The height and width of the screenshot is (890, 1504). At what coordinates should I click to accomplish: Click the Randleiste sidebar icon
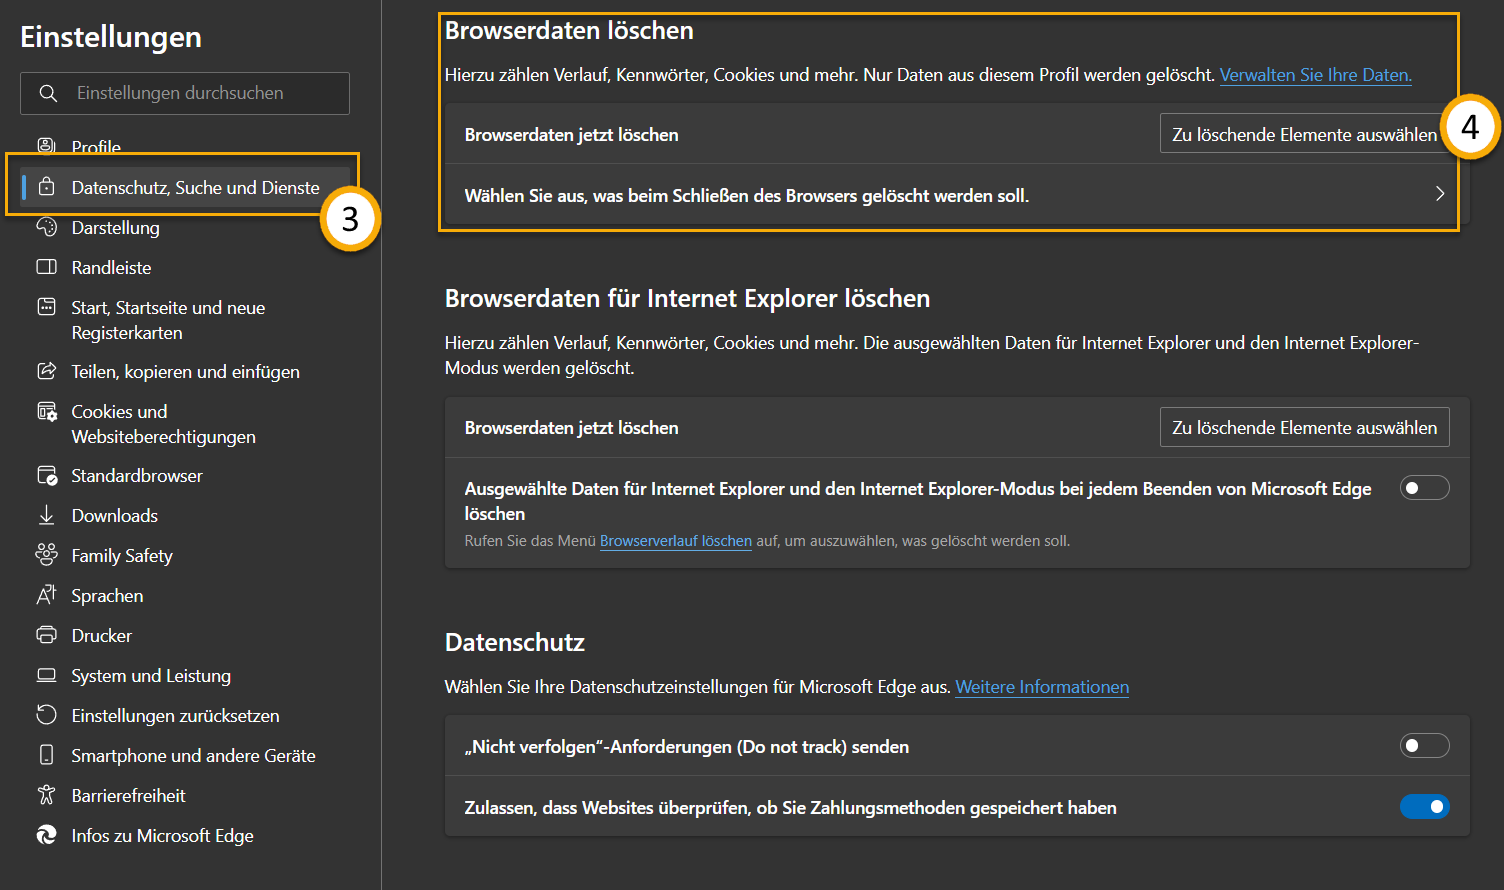point(46,267)
